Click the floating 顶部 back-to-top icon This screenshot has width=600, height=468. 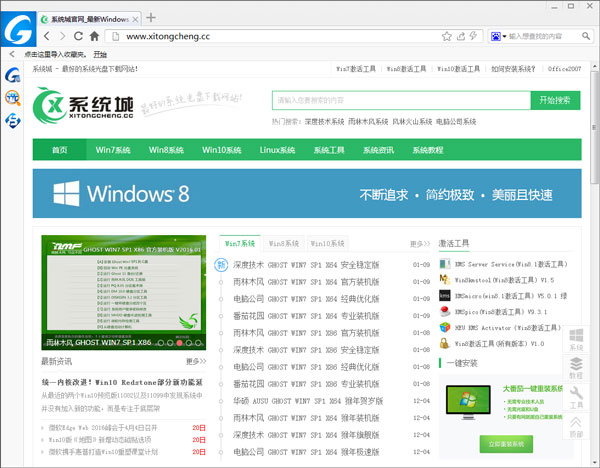point(576,426)
